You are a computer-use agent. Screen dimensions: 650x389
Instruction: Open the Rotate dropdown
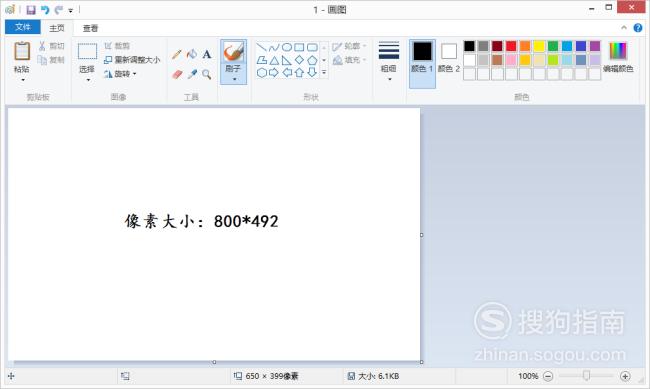coord(120,74)
